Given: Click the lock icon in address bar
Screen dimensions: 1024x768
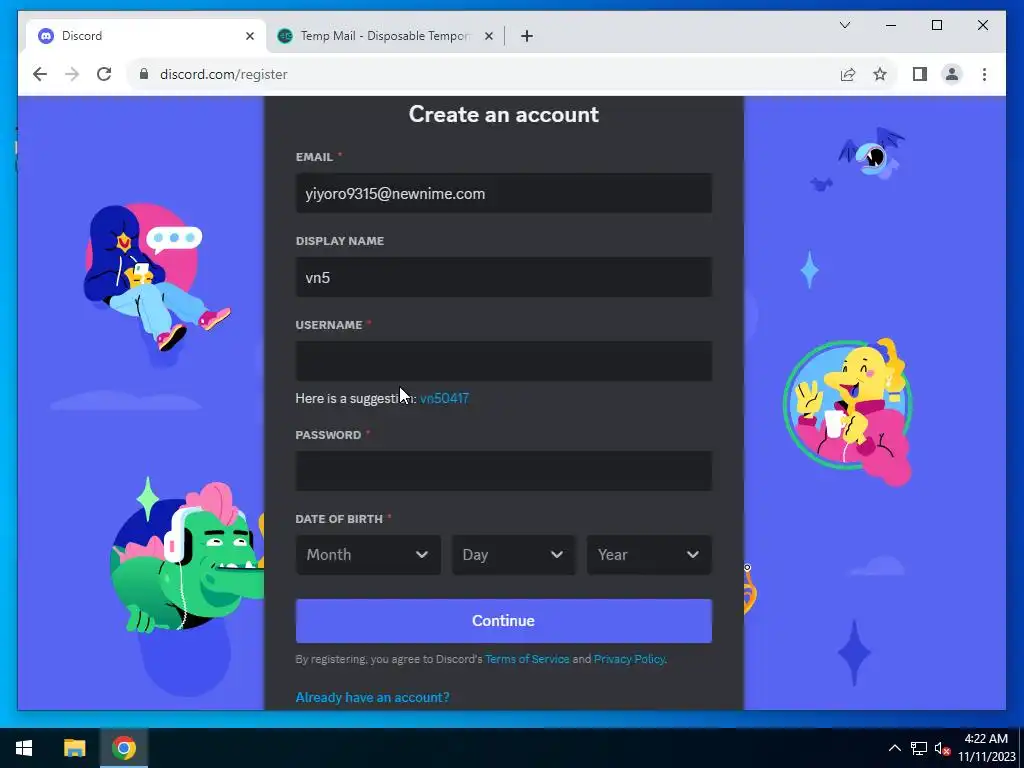Looking at the screenshot, I should pyautogui.click(x=144, y=74).
